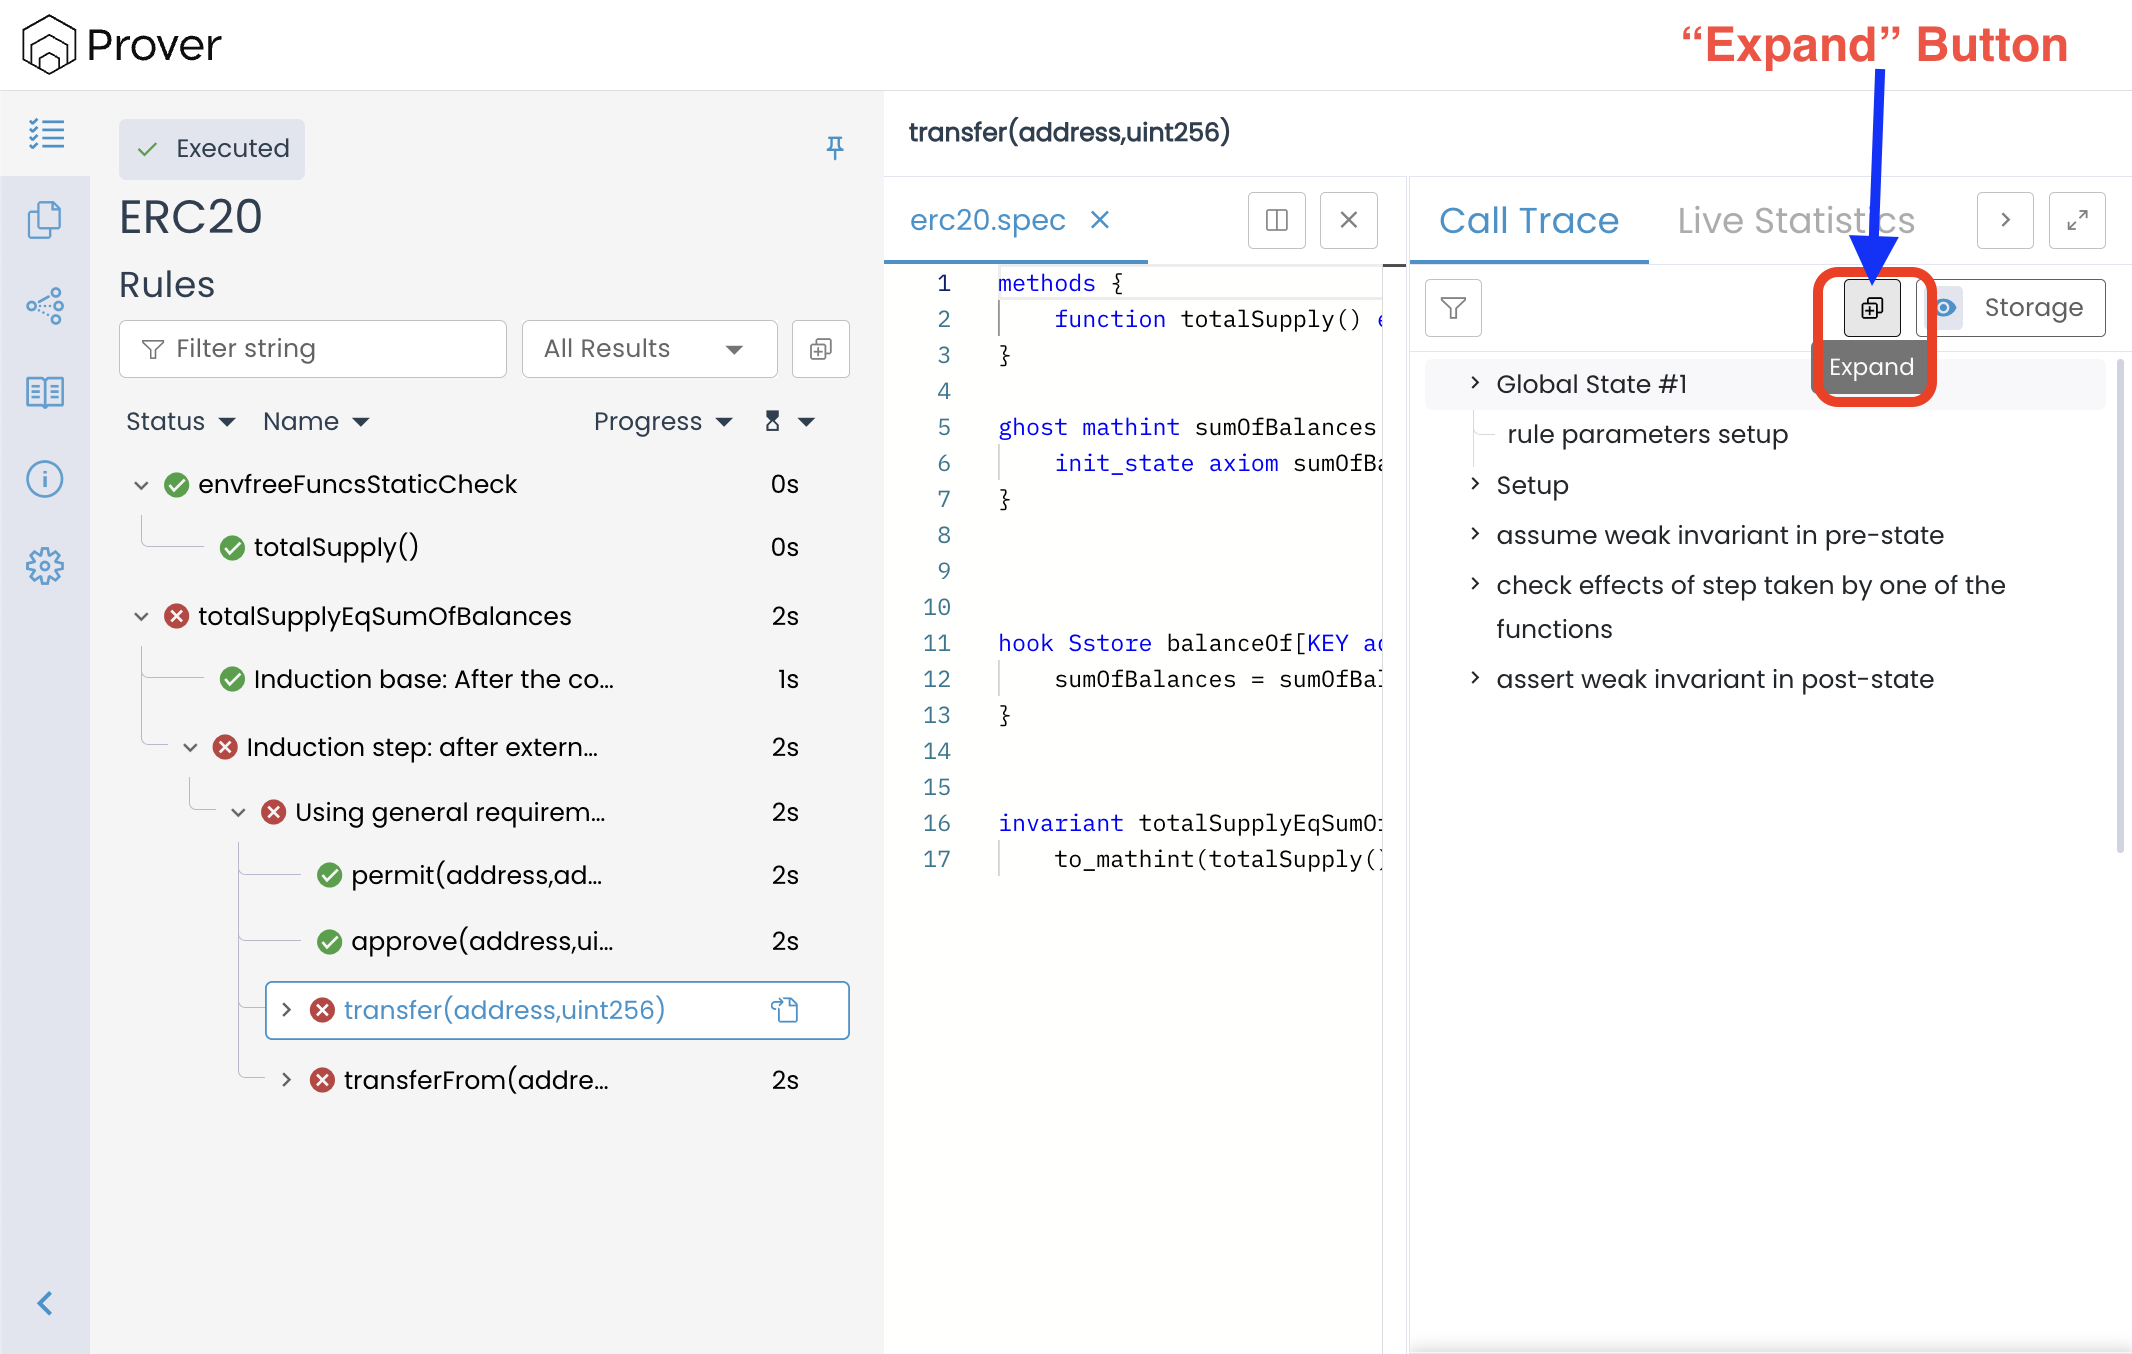
Task: Enlarge Call Trace panel with fullscreen arrows
Action: pos(2077,220)
